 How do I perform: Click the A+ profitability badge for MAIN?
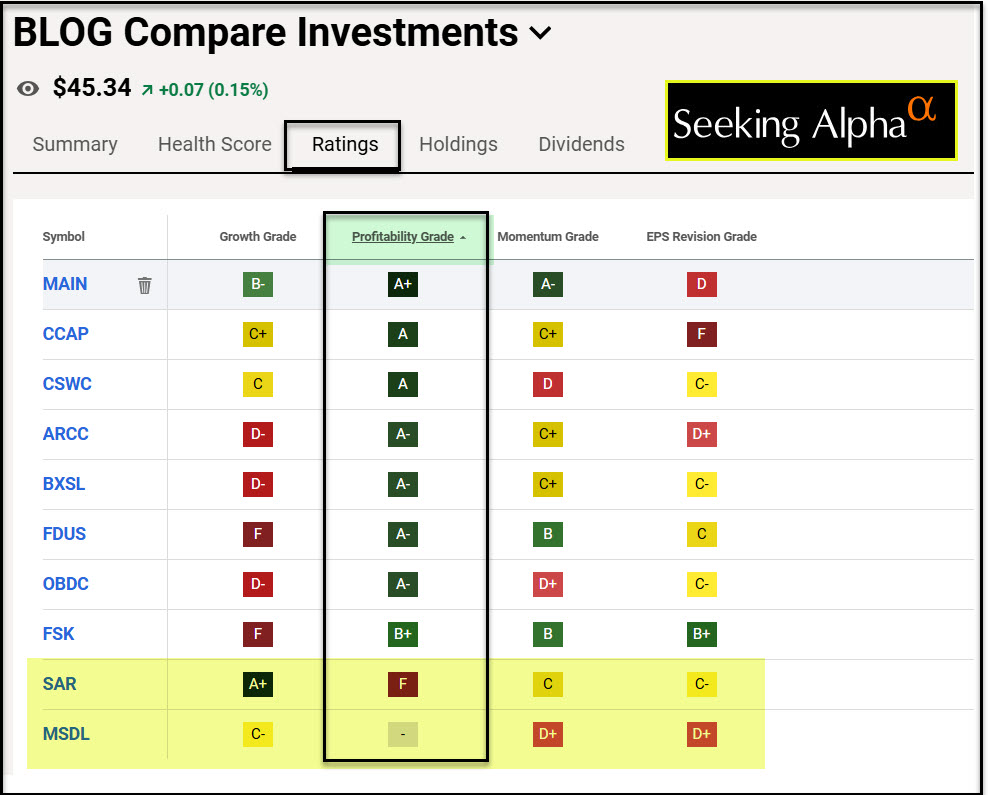(x=403, y=284)
